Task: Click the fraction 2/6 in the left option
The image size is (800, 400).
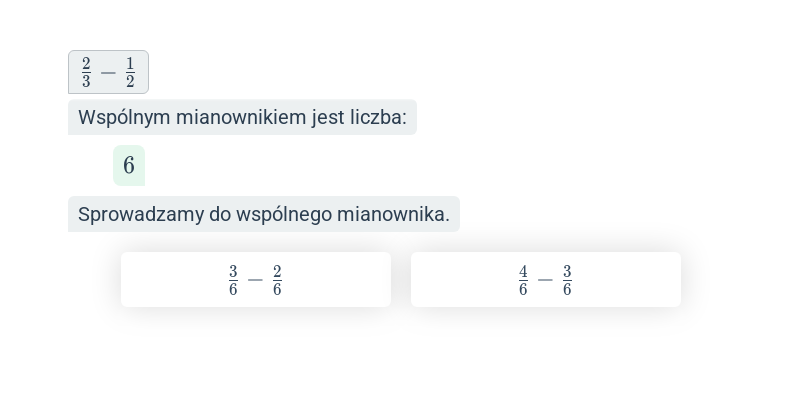Action: click(277, 280)
